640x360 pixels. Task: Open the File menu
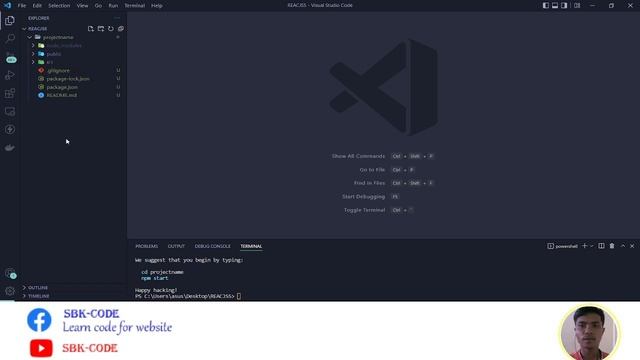pyautogui.click(x=22, y=6)
